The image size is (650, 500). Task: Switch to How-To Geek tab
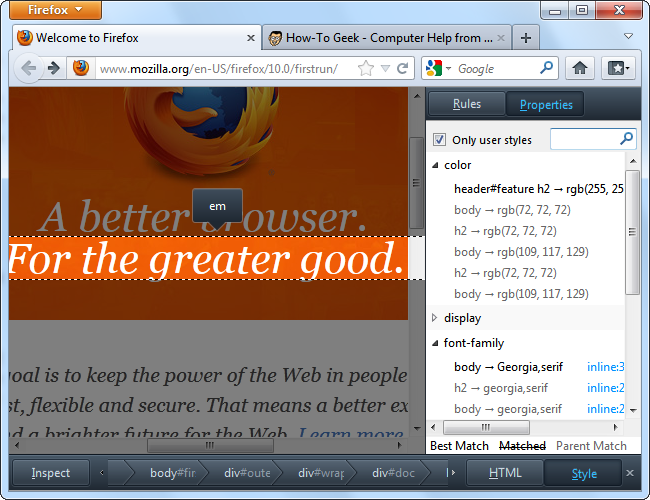click(x=388, y=38)
